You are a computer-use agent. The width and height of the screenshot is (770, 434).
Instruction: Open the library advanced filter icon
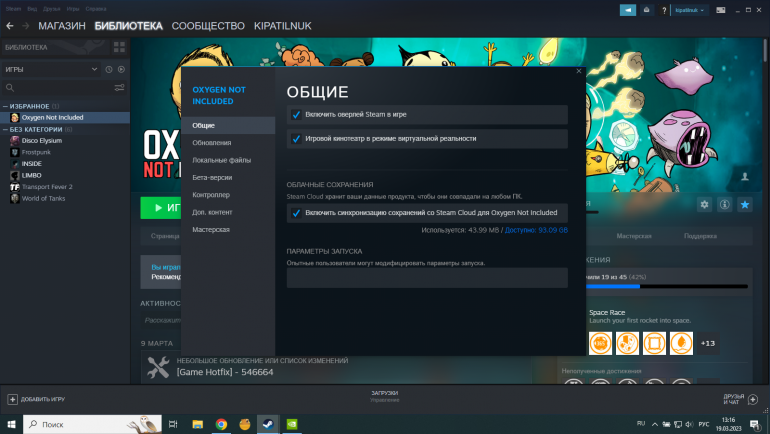point(119,88)
